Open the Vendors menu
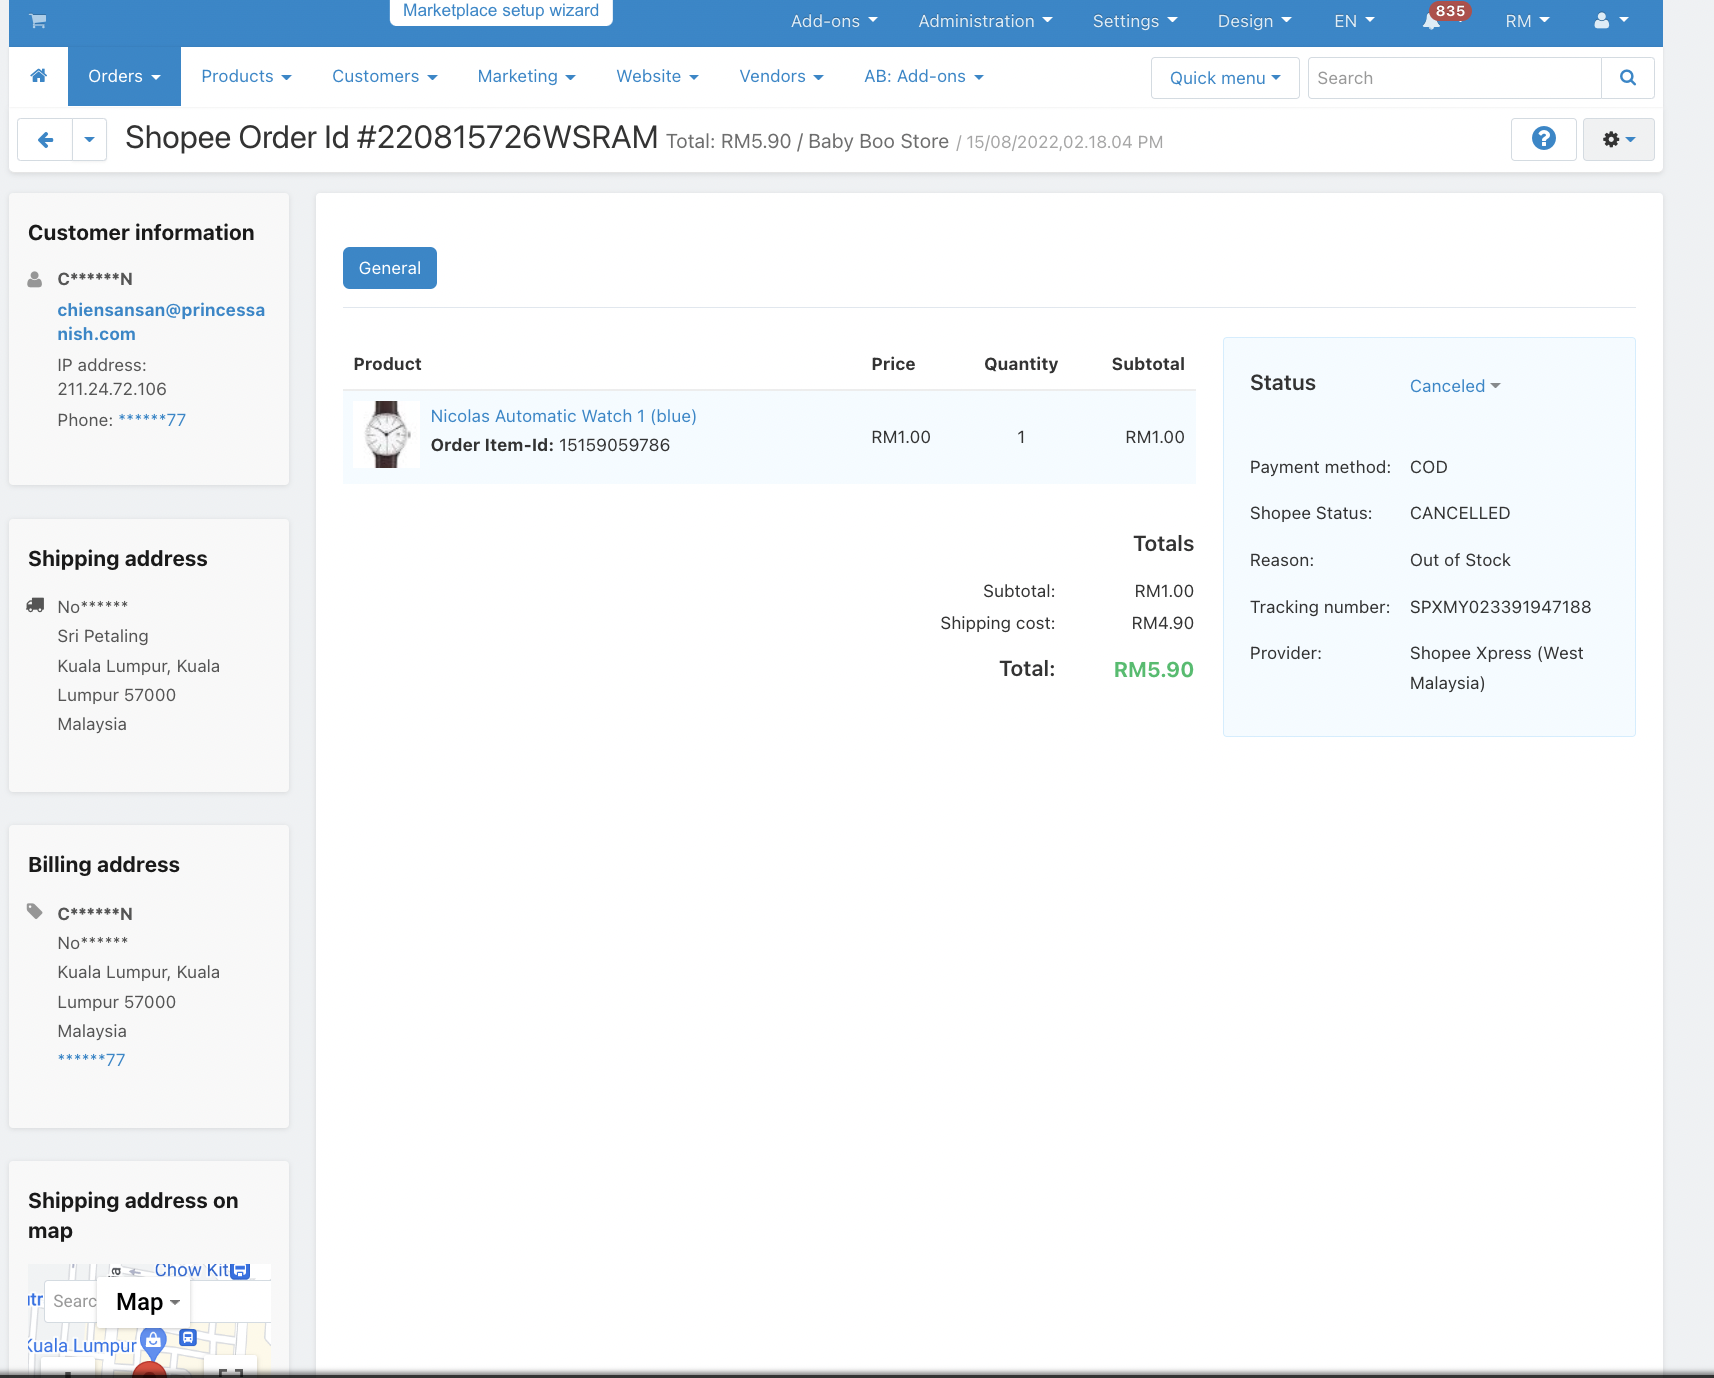1714x1378 pixels. (781, 76)
